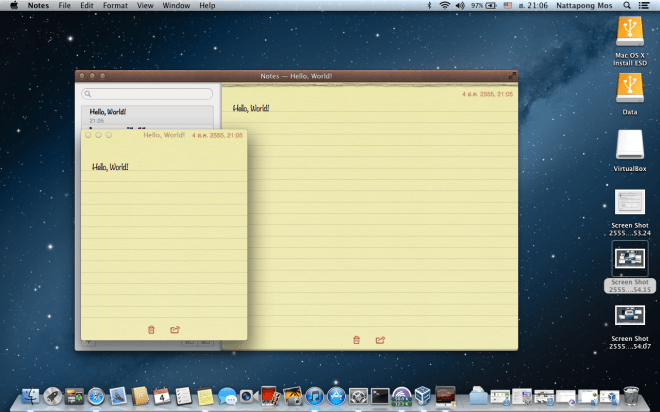Open Spotlight search magnifier in menu bar

[x=627, y=6]
